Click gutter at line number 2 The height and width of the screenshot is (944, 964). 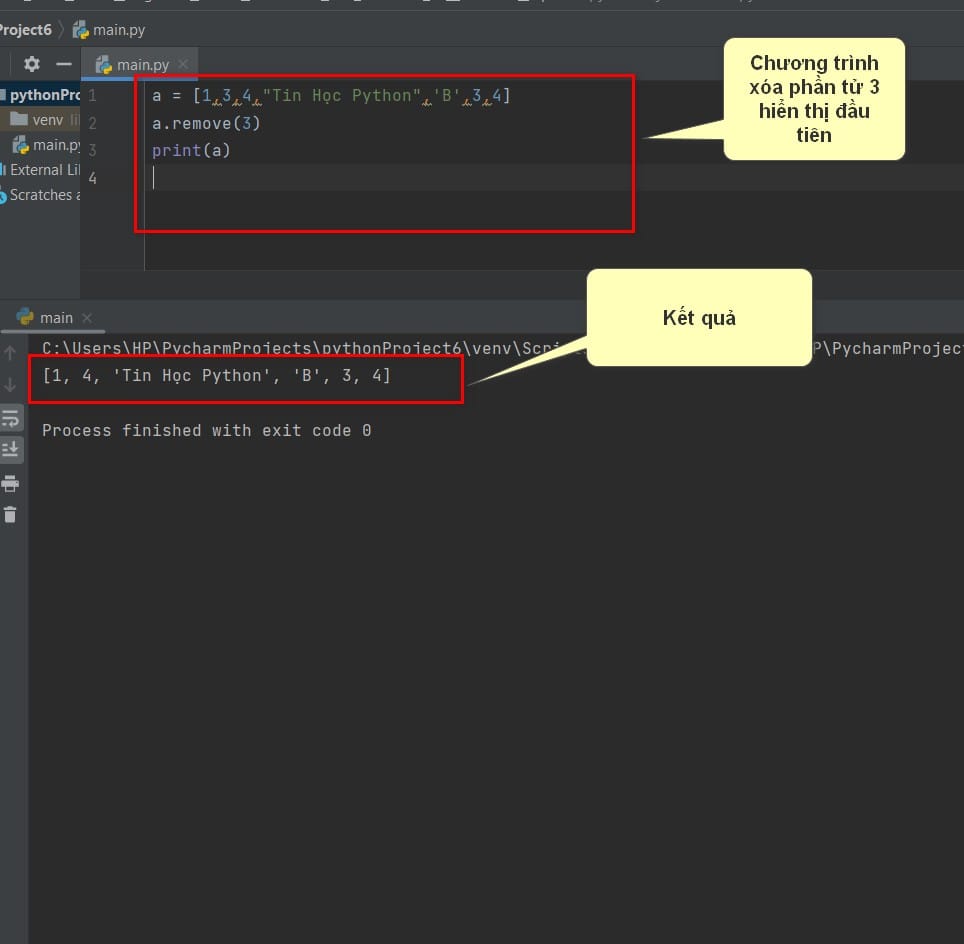click(92, 123)
